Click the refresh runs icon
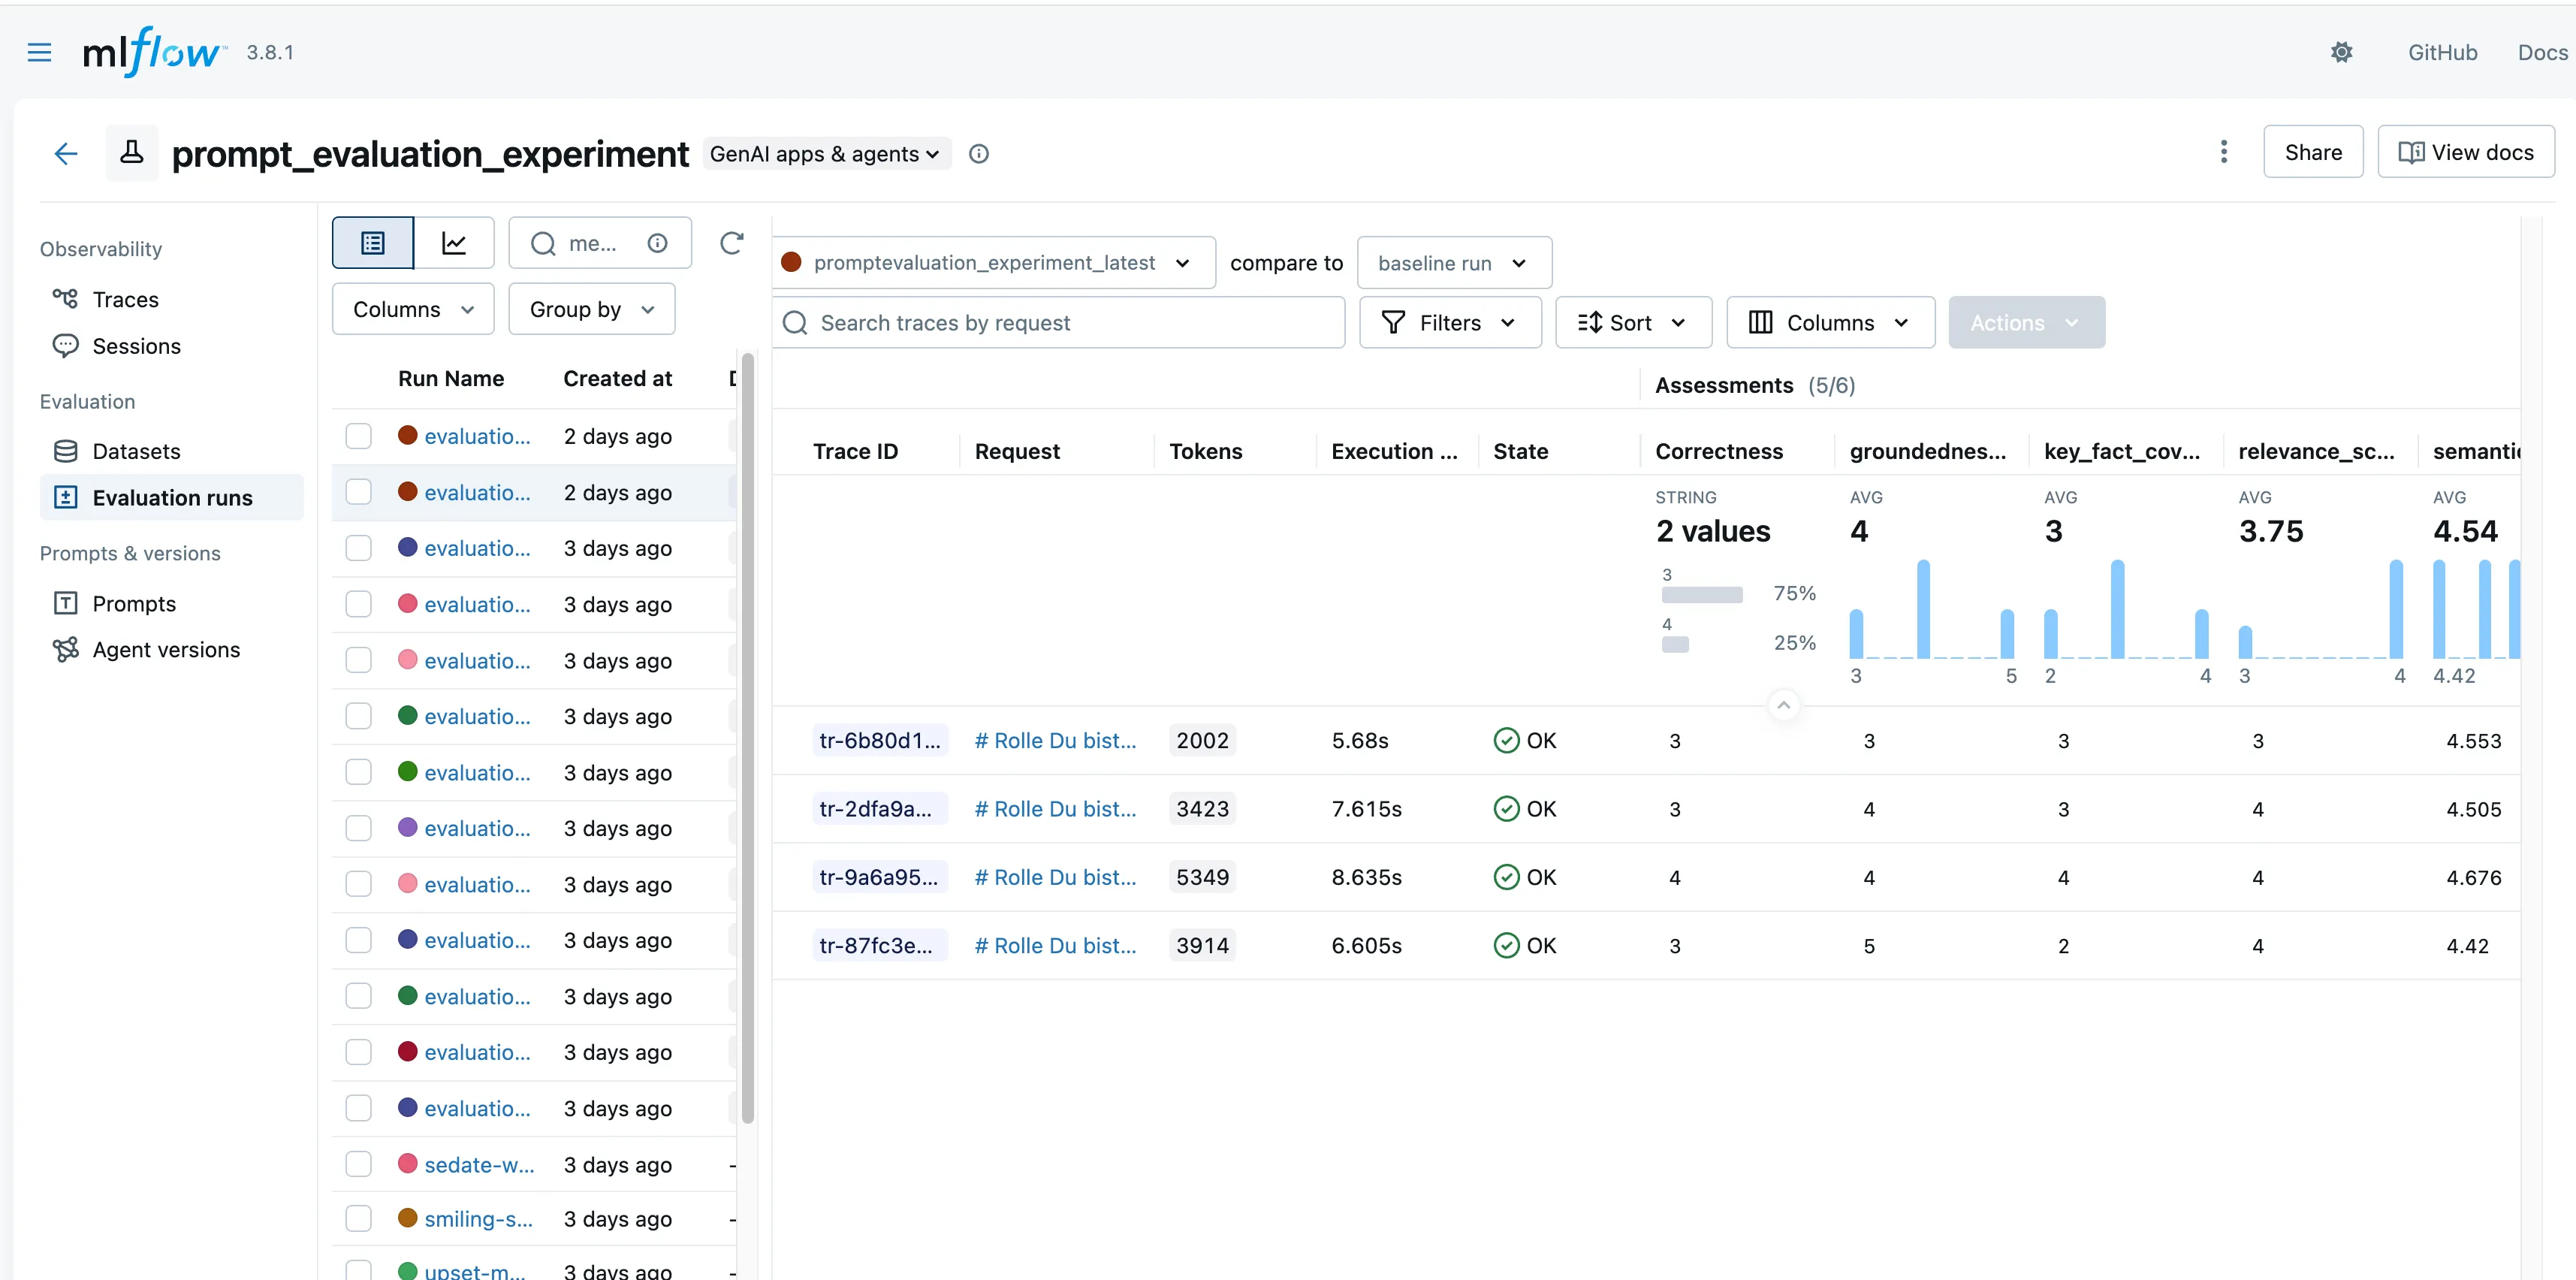Image resolution: width=2576 pixels, height=1280 pixels. coord(732,243)
